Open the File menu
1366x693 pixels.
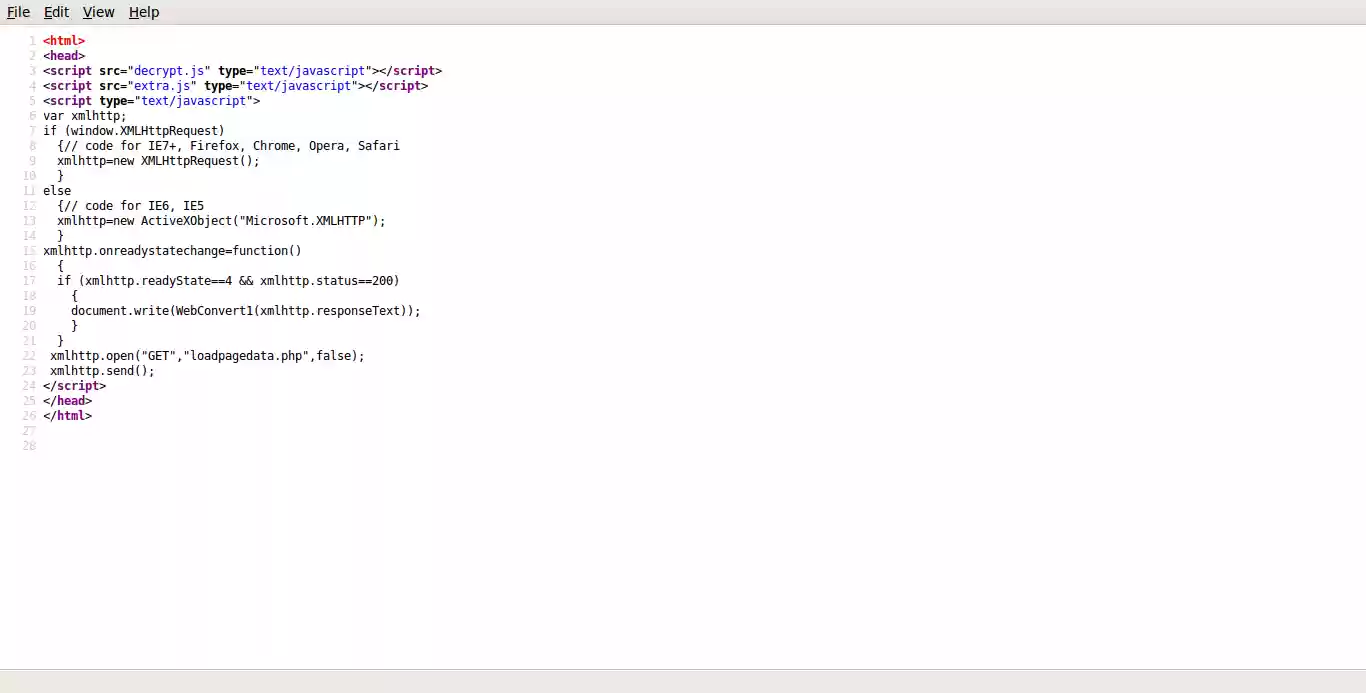pyautogui.click(x=18, y=12)
